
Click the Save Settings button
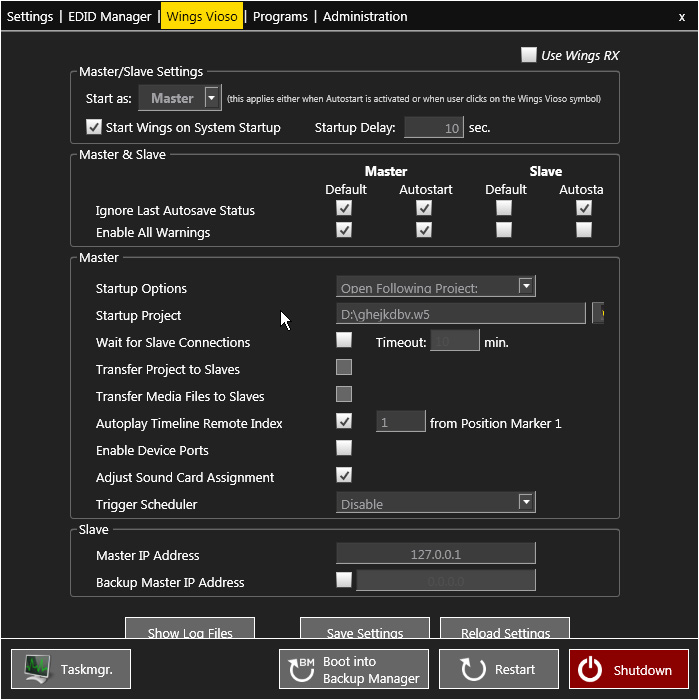tap(365, 629)
